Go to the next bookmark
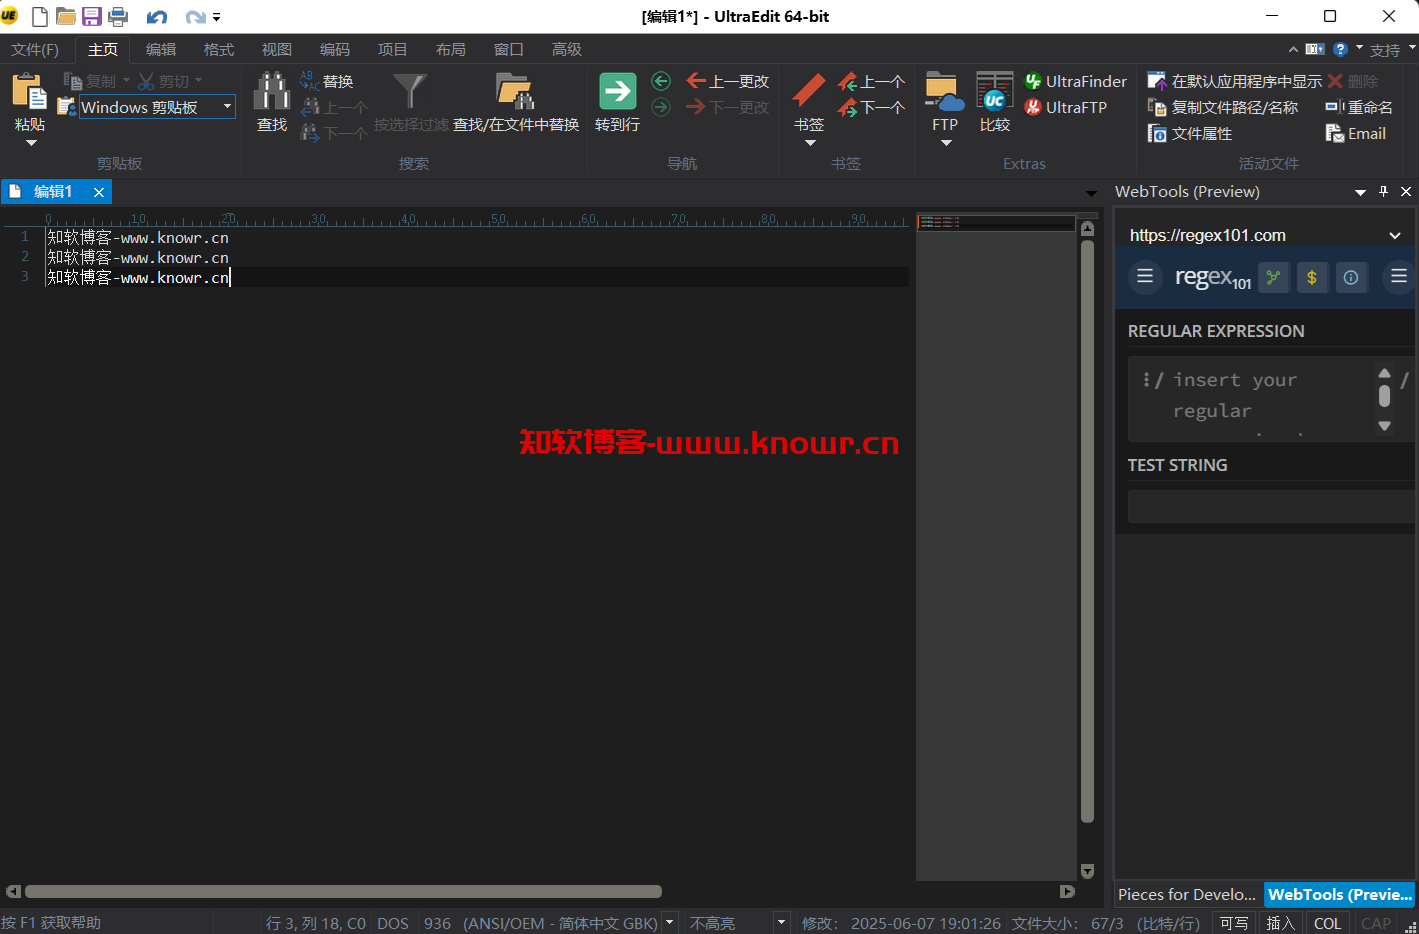This screenshot has width=1419, height=934. pyautogui.click(x=871, y=107)
